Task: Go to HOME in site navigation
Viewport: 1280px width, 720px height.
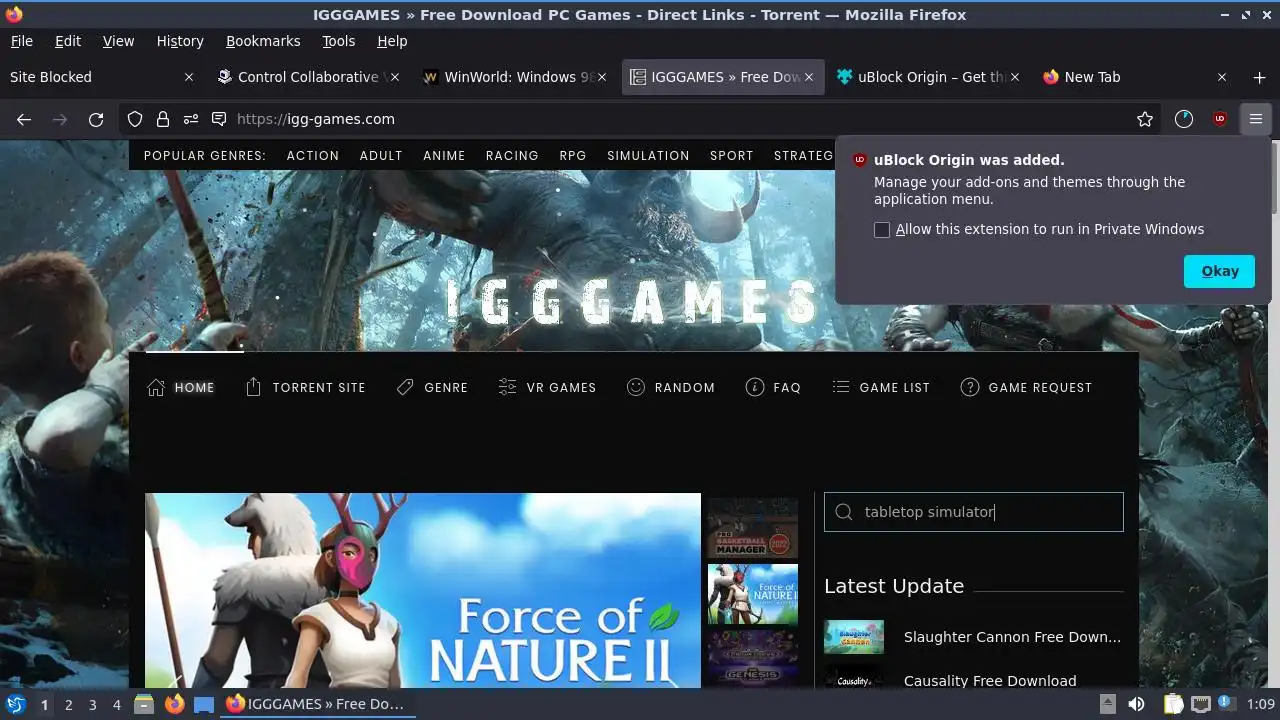Action: (x=181, y=388)
